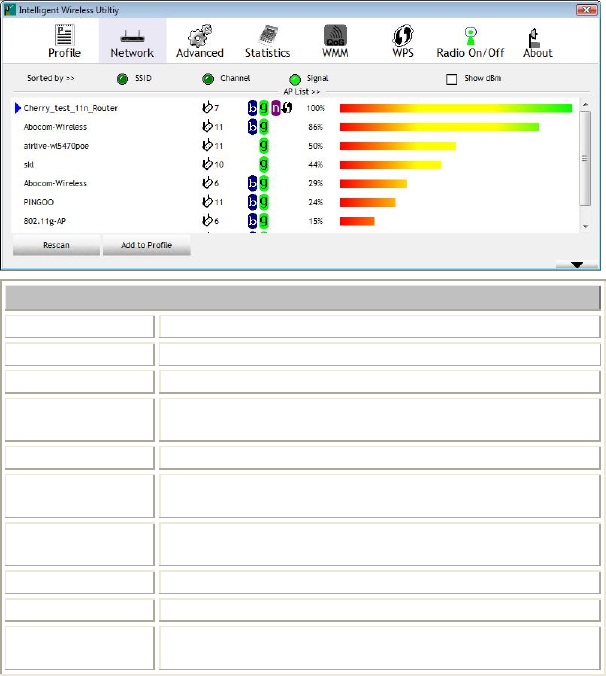Click channel antenna icon in sld row

[207, 164]
